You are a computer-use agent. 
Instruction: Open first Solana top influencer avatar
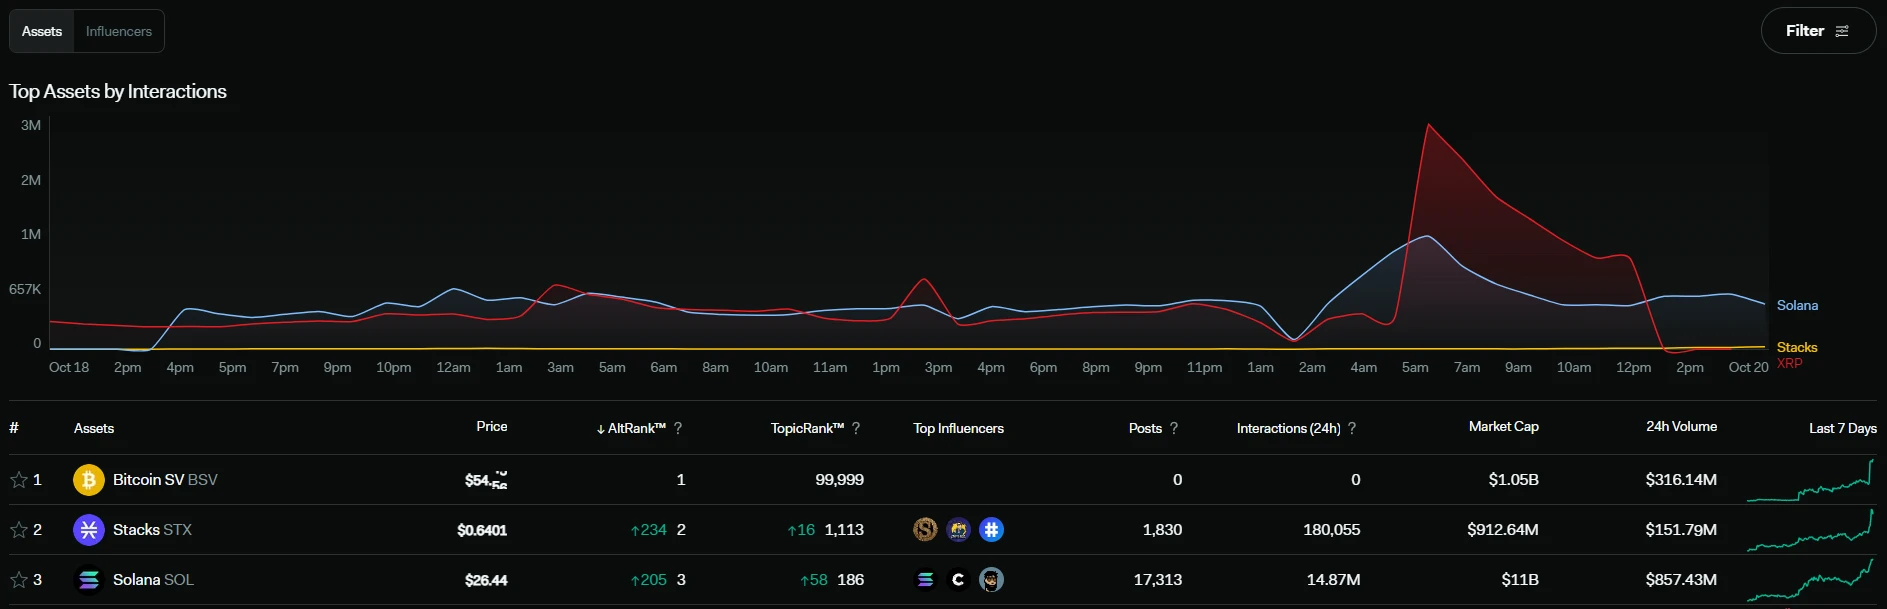point(925,580)
